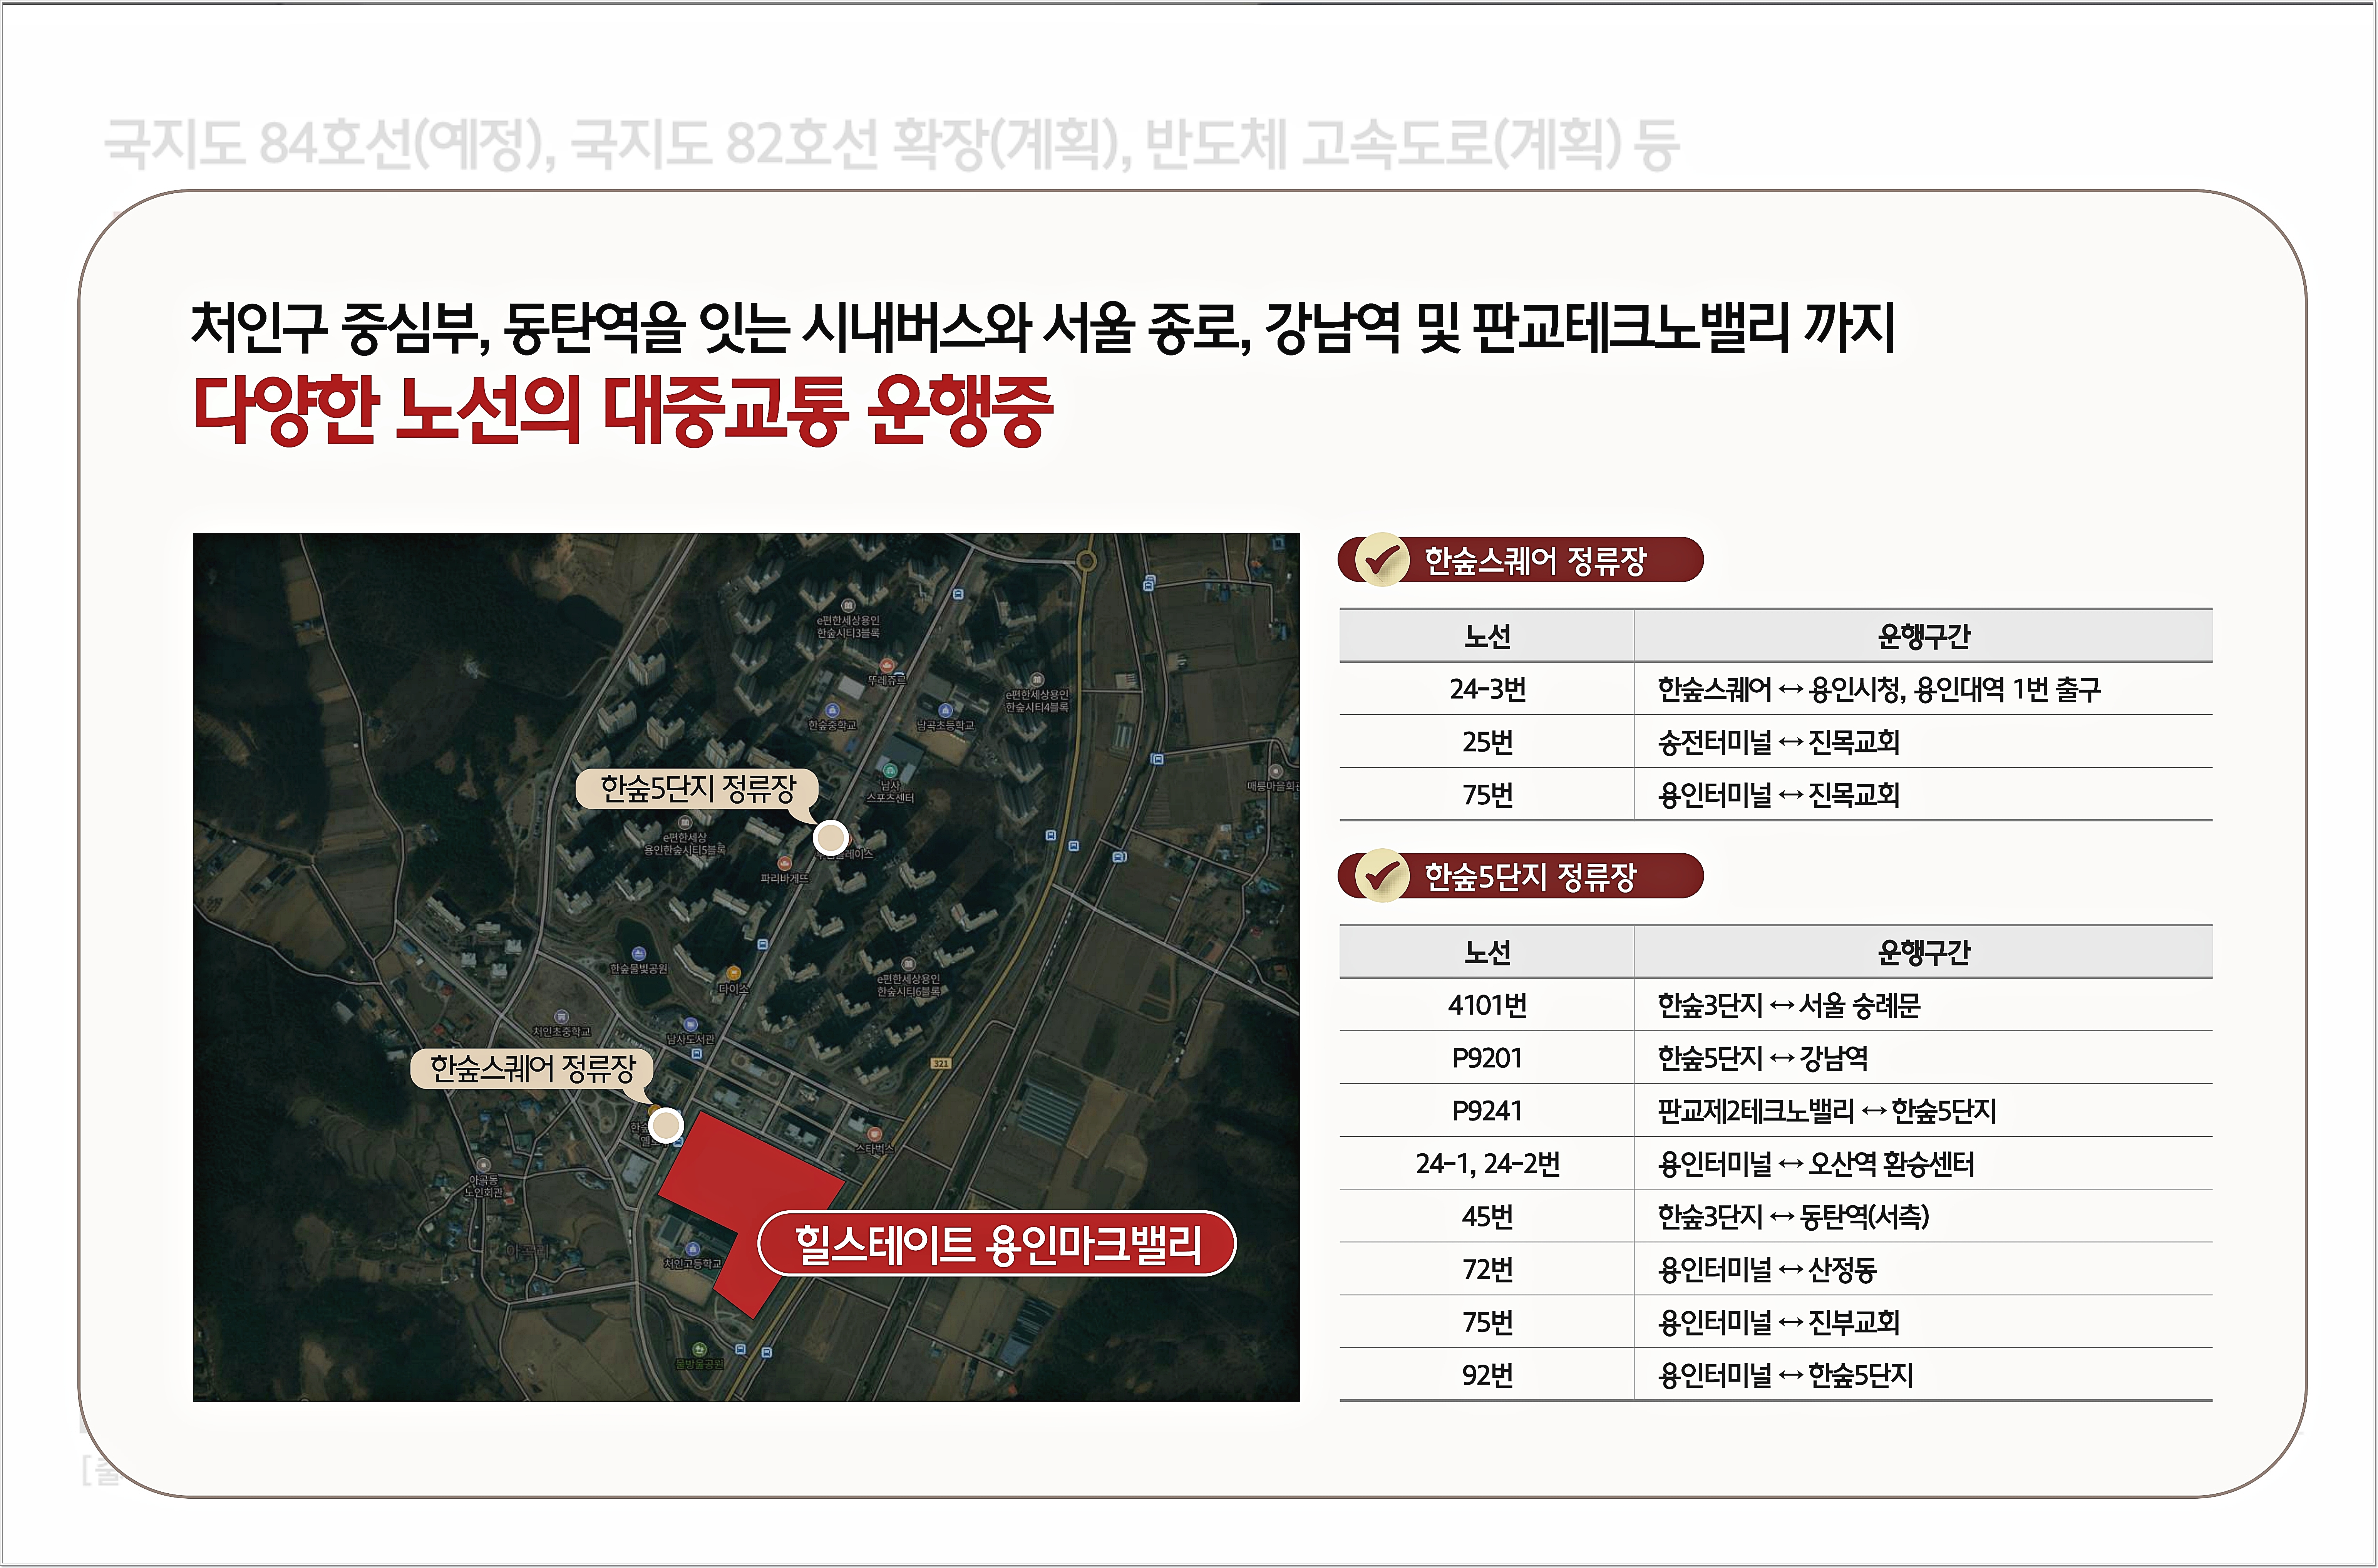Click the 한숲스퀘어 정류장 map marker dot

tap(666, 1125)
